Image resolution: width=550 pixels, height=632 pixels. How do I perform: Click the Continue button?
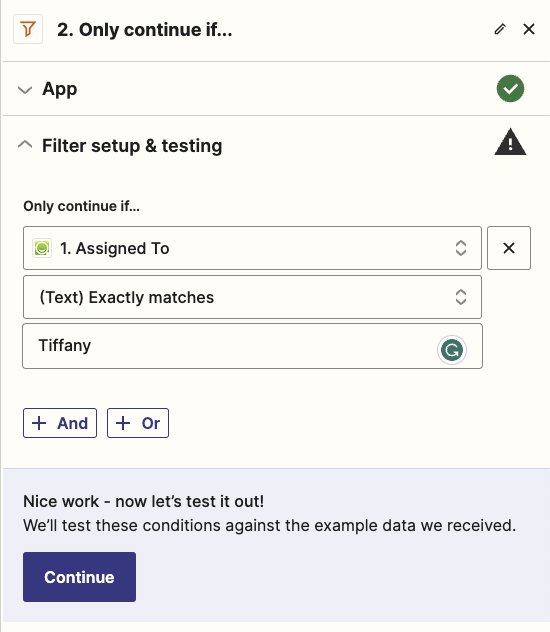click(x=79, y=577)
